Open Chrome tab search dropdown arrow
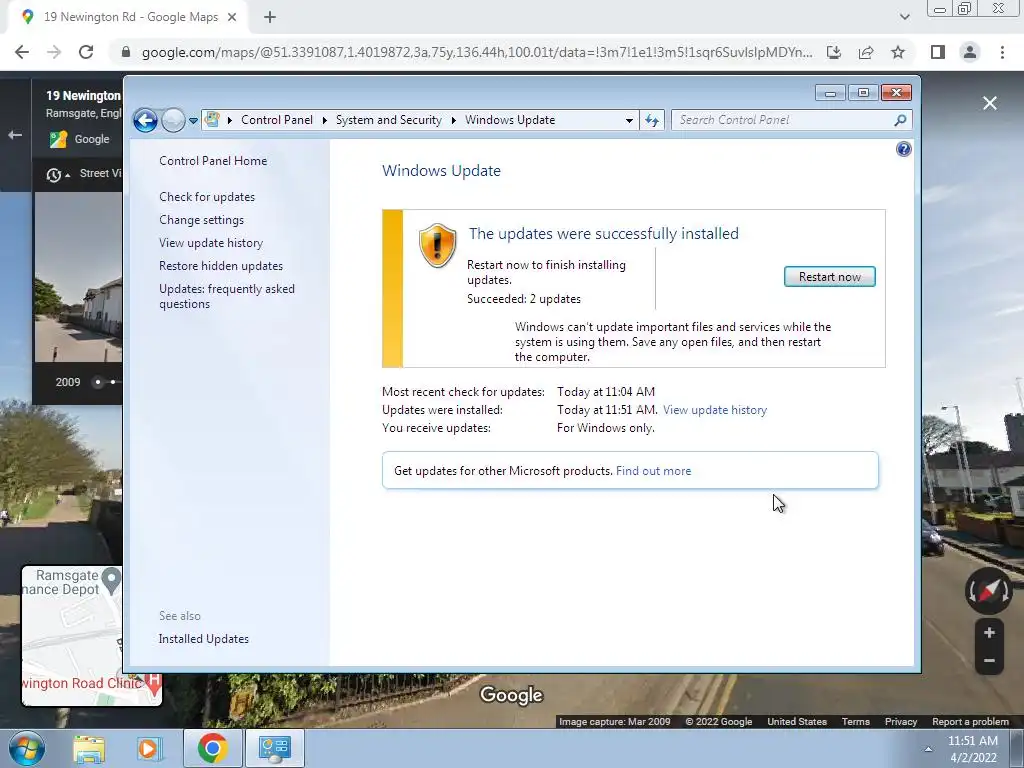Screen dimensions: 1024x768 click(x=904, y=18)
